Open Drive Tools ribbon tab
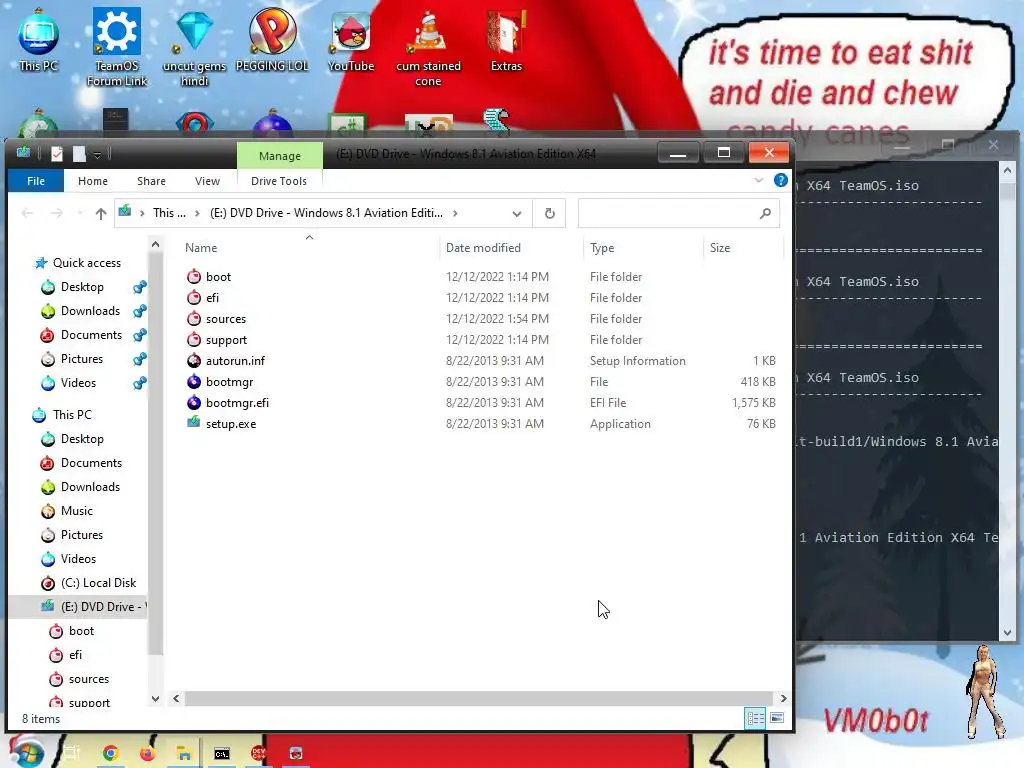Screen dimensions: 1024x768 click(279, 181)
